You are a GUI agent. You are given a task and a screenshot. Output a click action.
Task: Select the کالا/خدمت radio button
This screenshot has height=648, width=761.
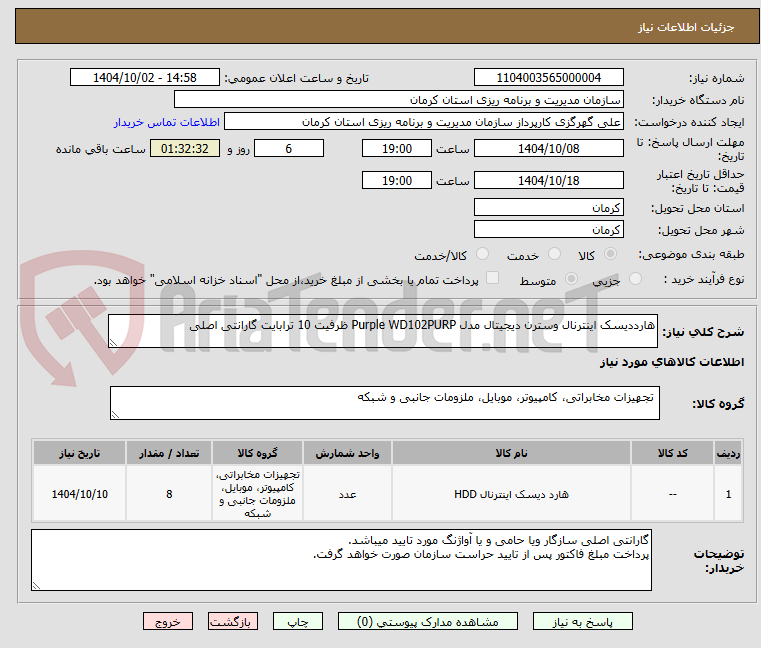click(482, 254)
